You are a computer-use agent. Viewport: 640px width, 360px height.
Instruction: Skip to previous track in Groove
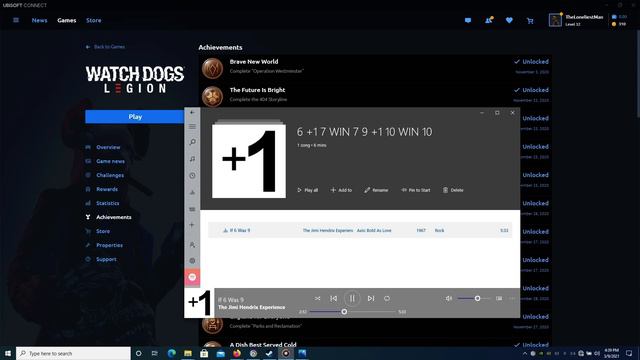(x=333, y=298)
